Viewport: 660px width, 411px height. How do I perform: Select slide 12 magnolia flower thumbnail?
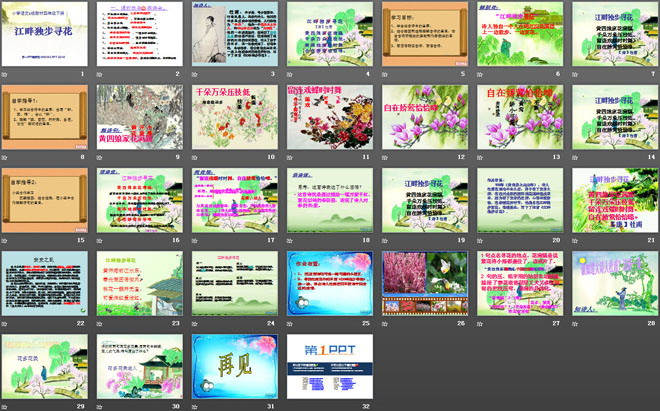425,117
